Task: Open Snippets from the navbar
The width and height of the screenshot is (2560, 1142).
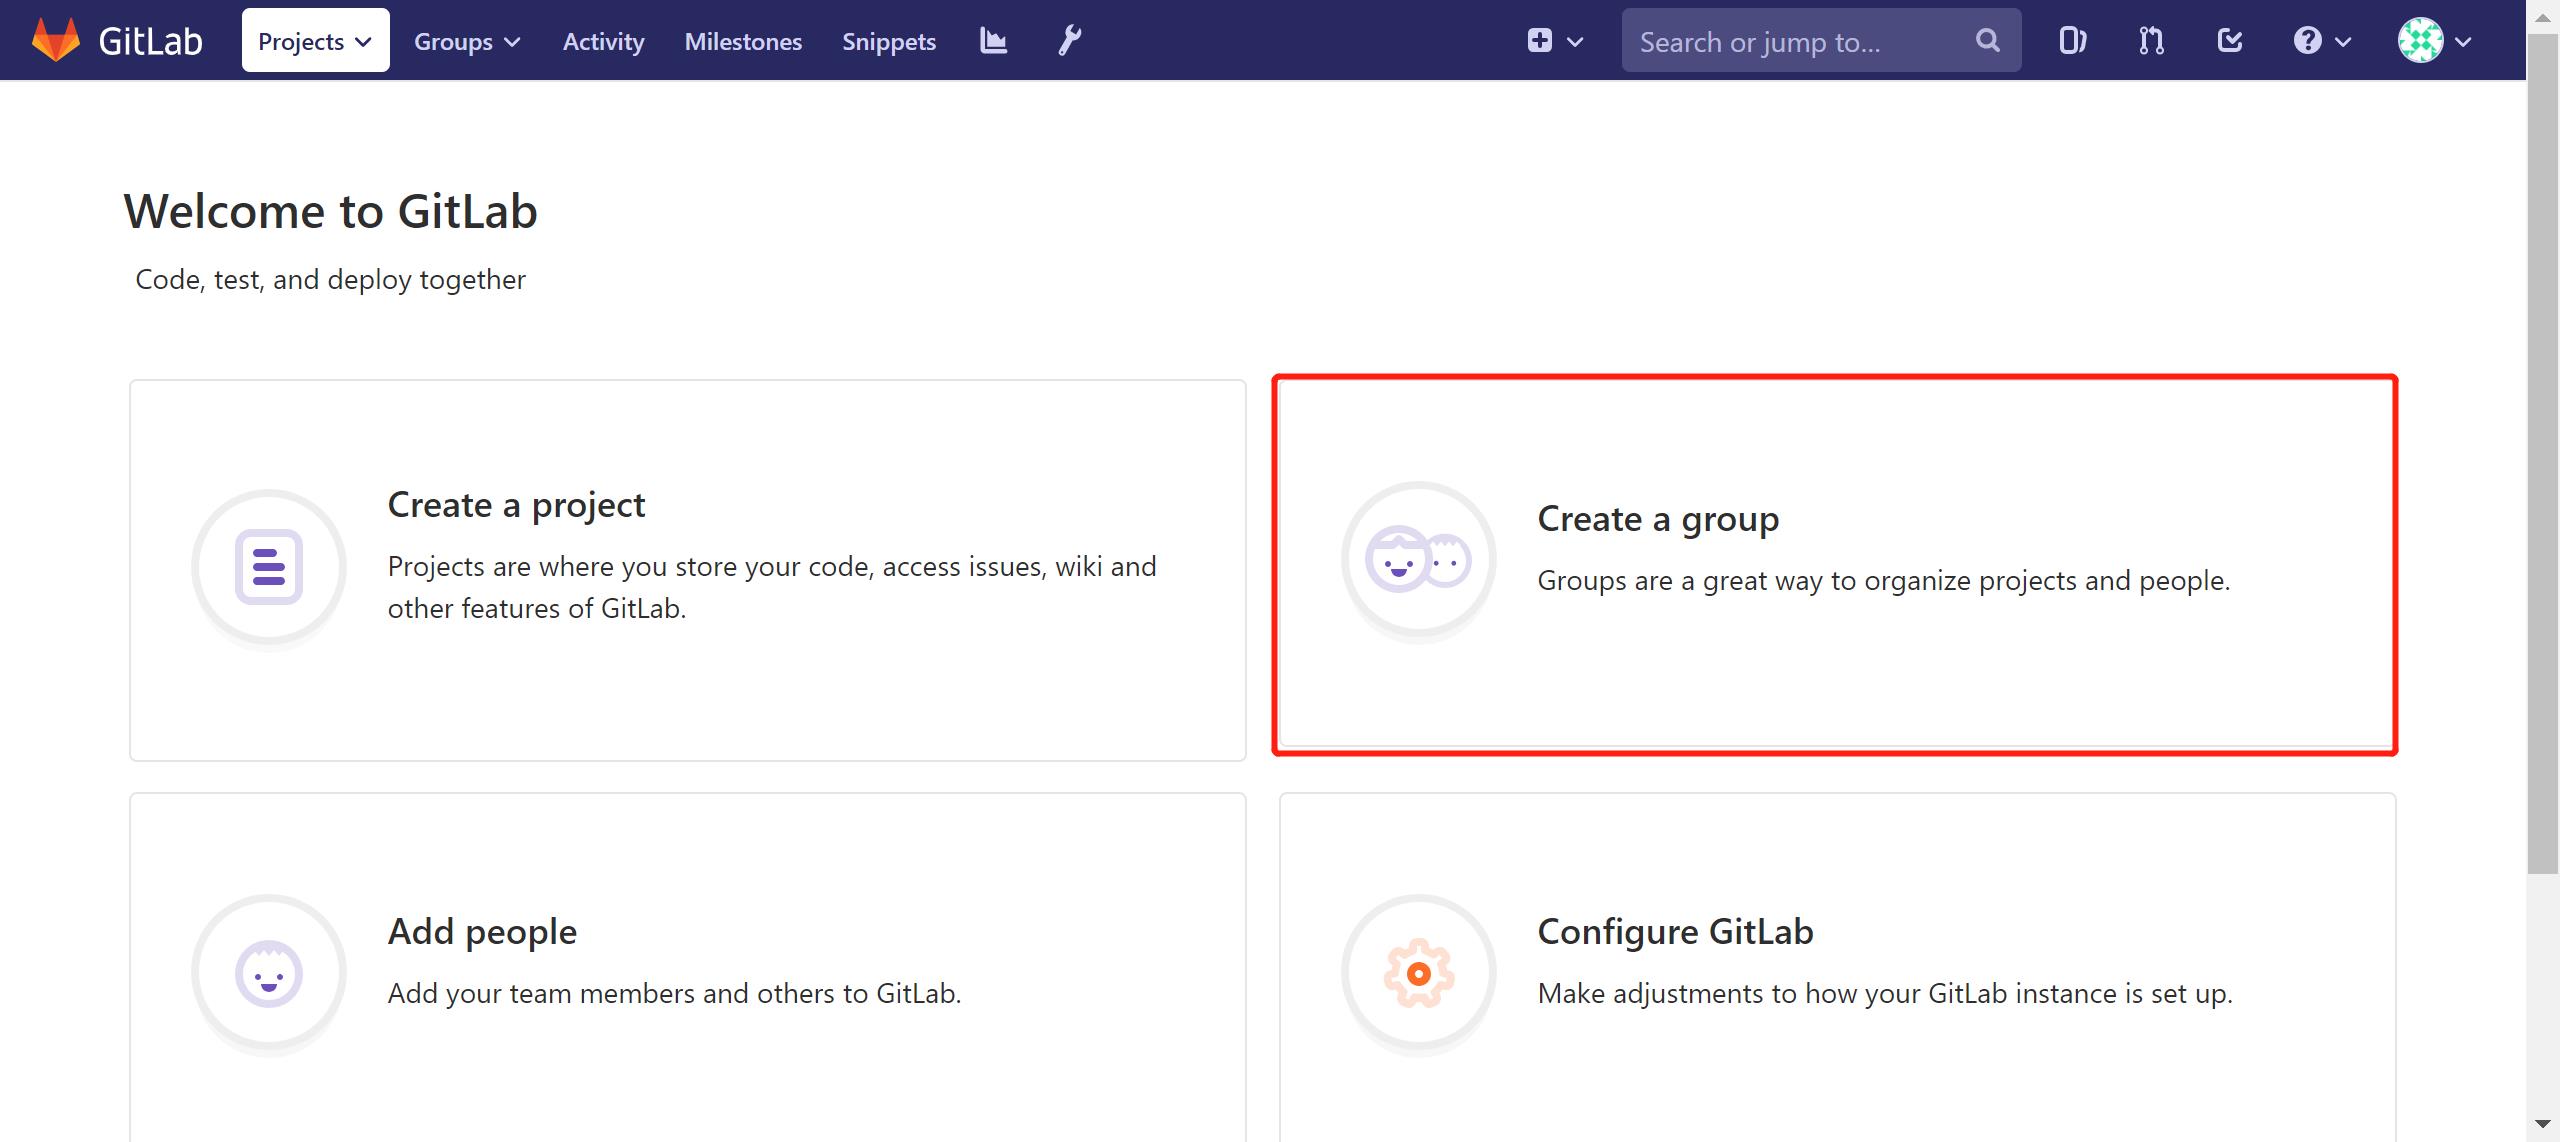Action: pos(888,41)
